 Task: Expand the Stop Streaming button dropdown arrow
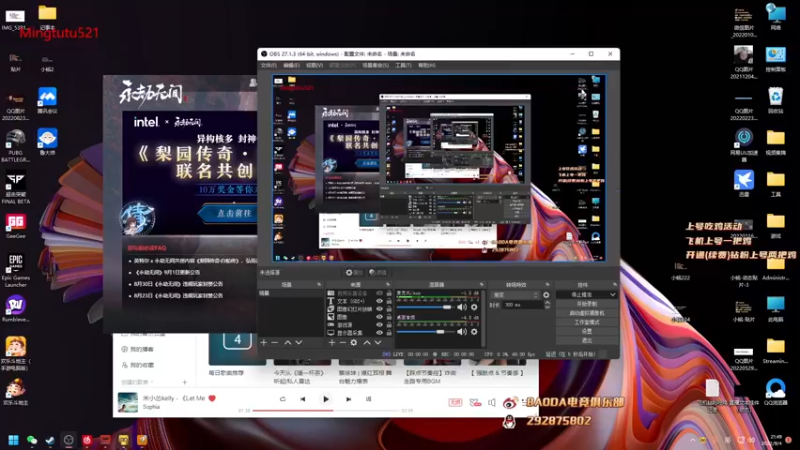[x=612, y=295]
